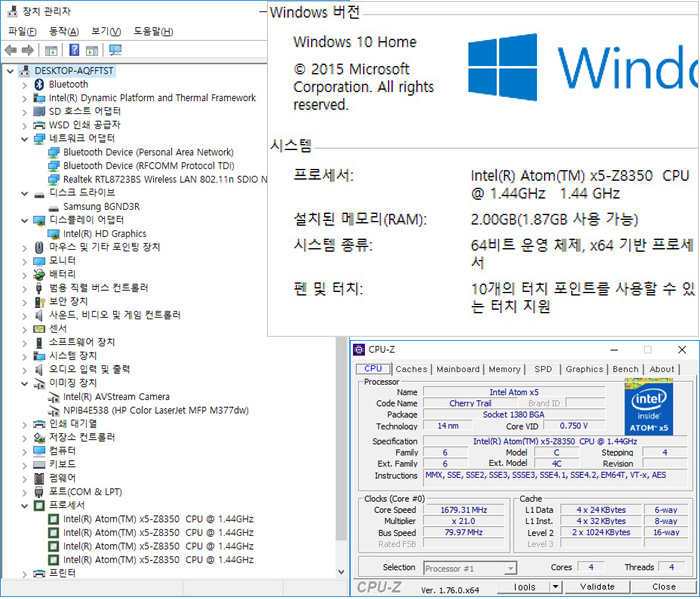Click the Device Manager scroll down arrow
Screen dimensions: 700x599
341,572
